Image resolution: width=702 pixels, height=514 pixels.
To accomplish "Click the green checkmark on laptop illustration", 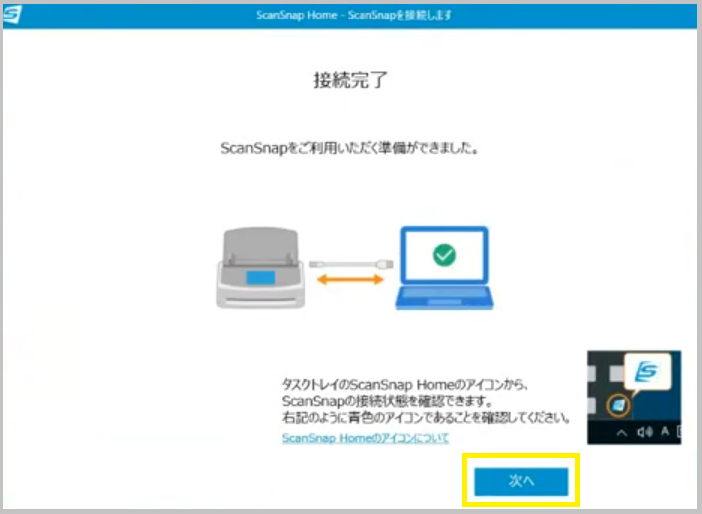I will [x=445, y=255].
